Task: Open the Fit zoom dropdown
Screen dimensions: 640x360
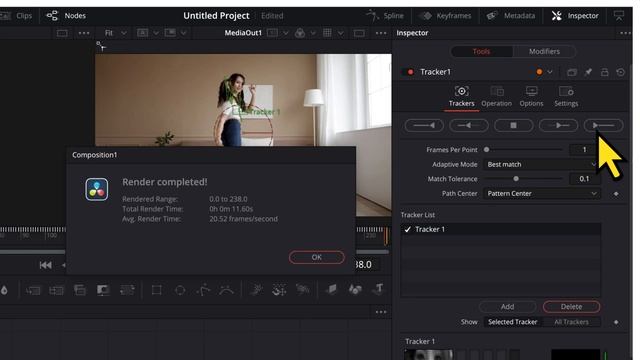Action: (x=115, y=33)
